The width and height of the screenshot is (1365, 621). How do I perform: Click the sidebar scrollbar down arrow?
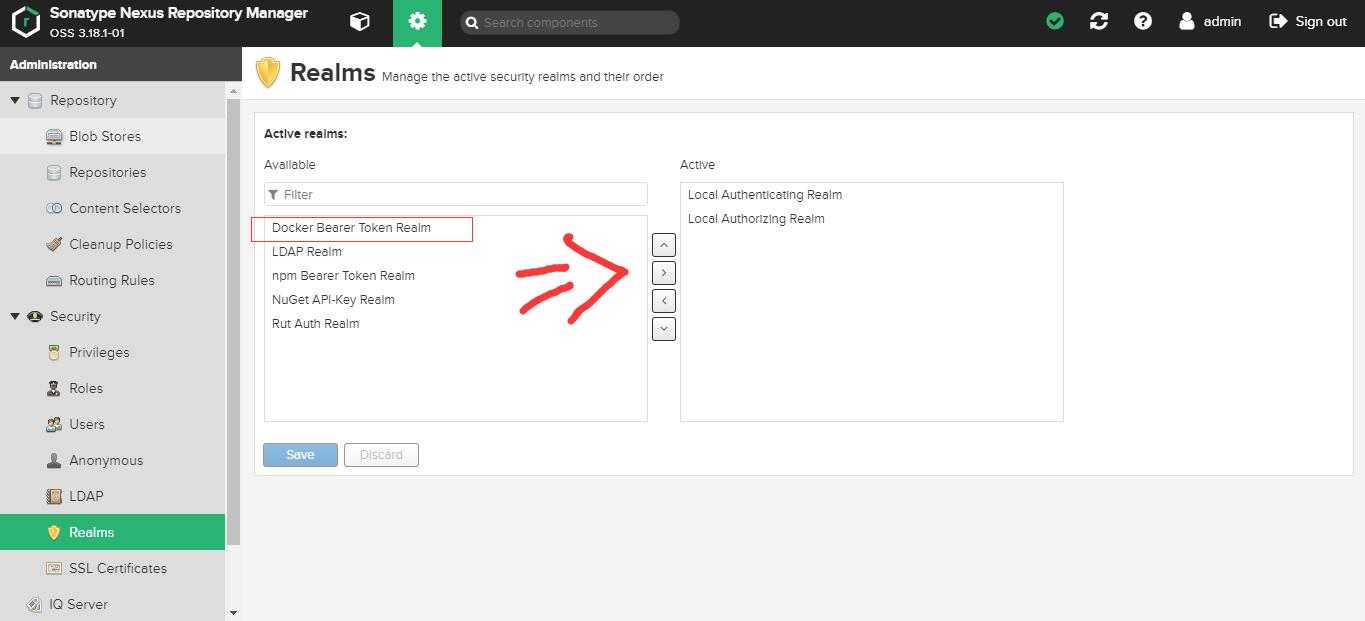click(x=234, y=613)
